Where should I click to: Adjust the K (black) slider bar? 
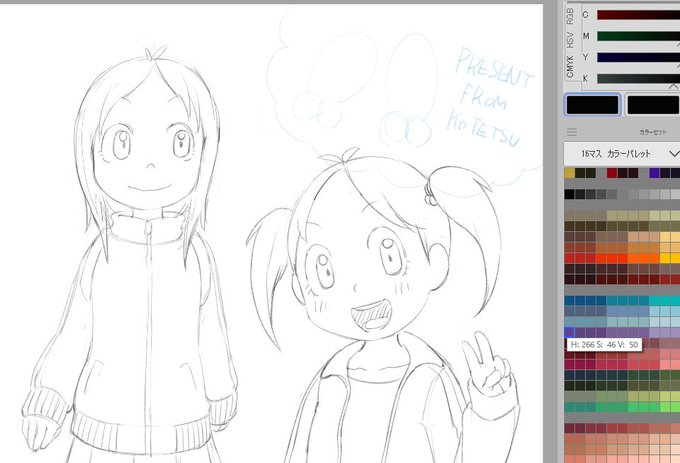point(638,78)
